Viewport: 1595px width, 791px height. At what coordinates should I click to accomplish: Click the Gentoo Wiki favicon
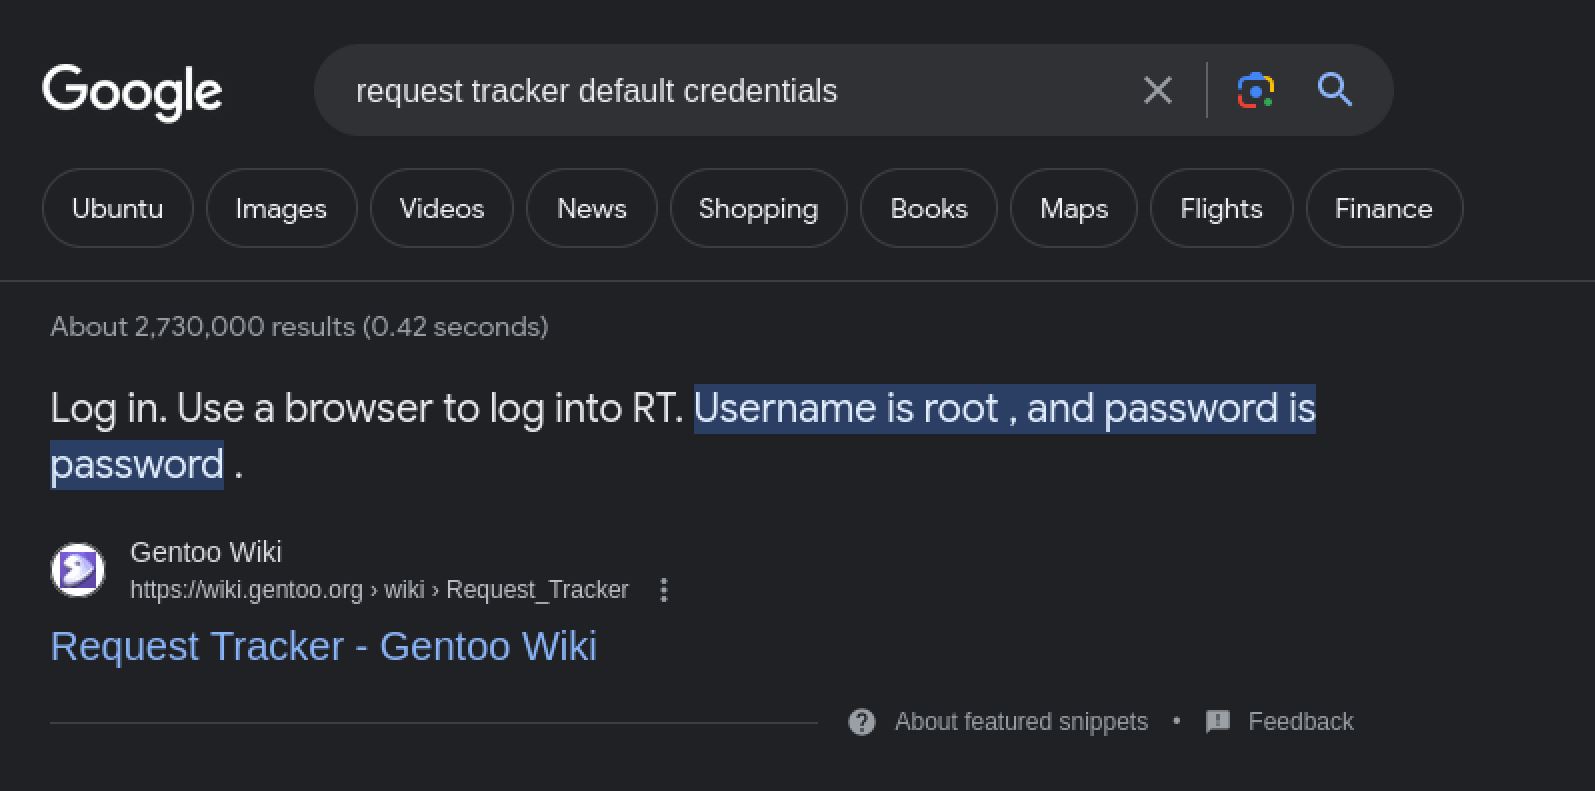click(x=78, y=570)
